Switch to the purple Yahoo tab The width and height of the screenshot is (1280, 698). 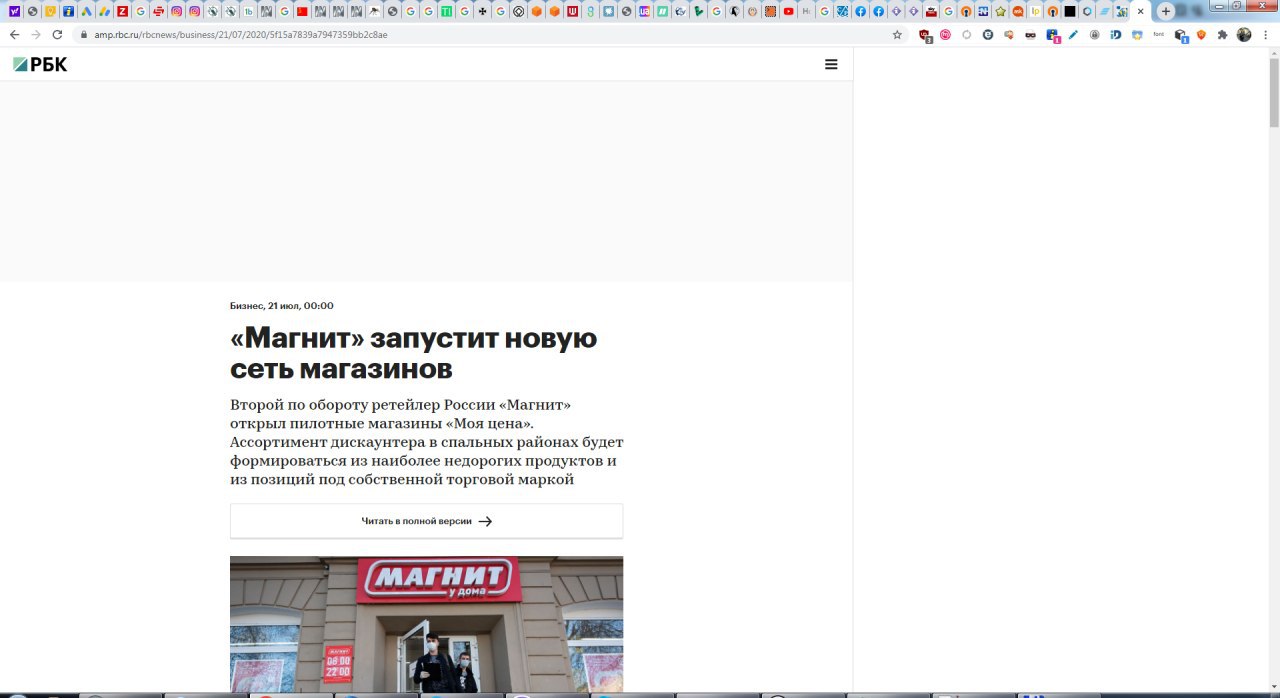click(x=14, y=11)
